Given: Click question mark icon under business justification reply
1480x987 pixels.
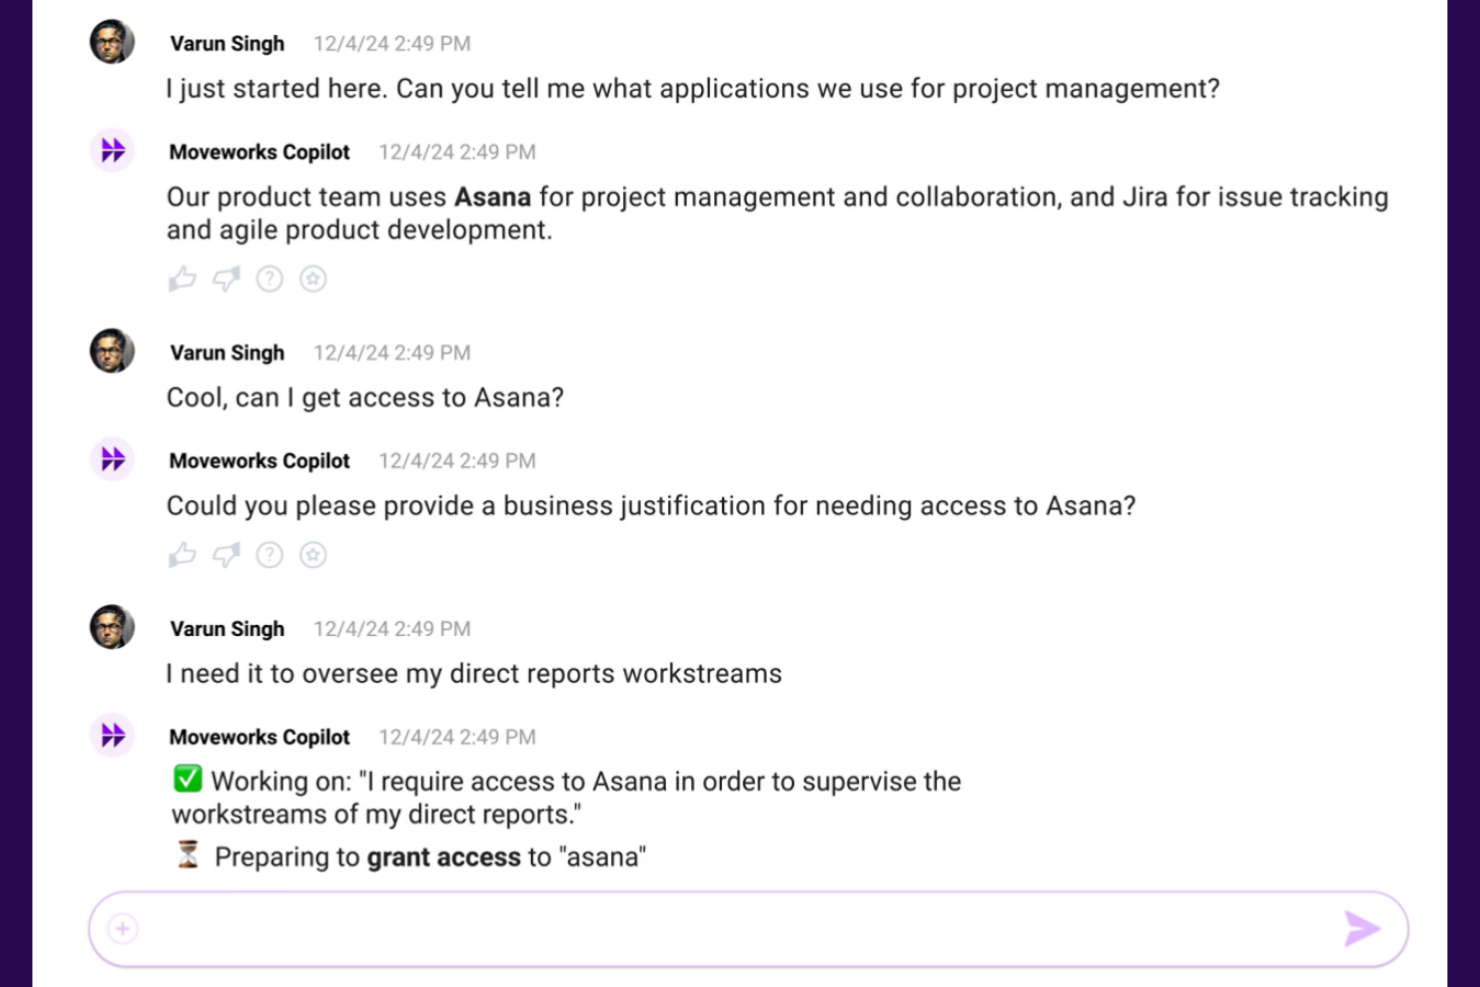Looking at the screenshot, I should tap(270, 555).
